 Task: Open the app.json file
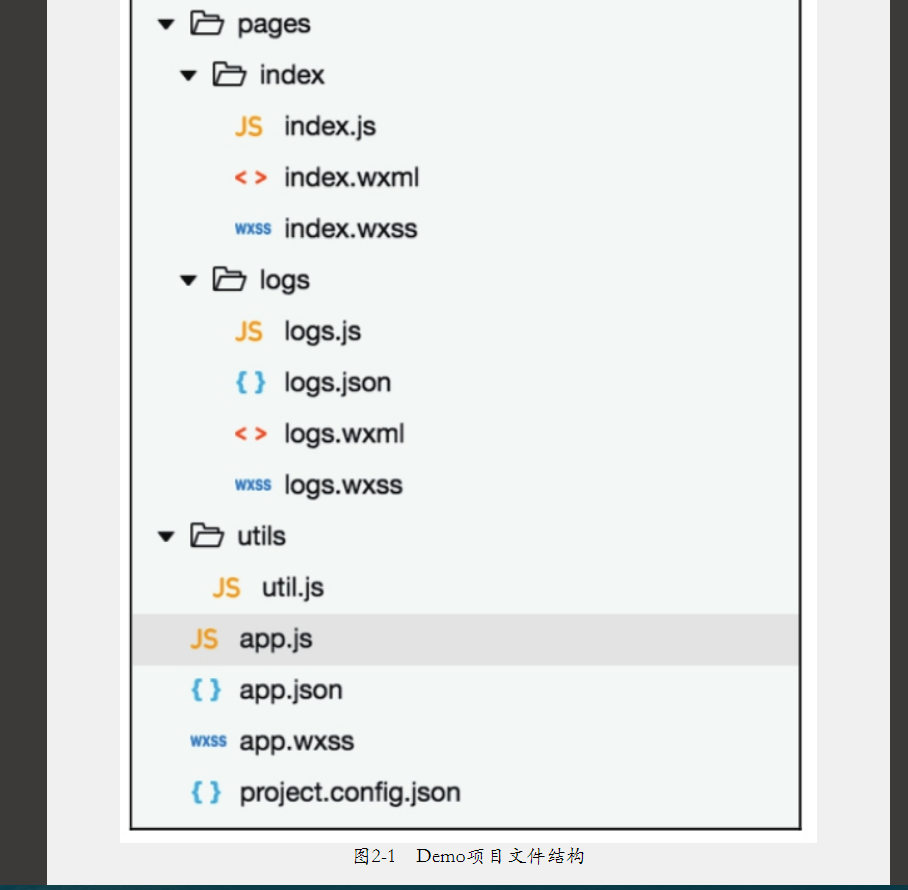290,690
